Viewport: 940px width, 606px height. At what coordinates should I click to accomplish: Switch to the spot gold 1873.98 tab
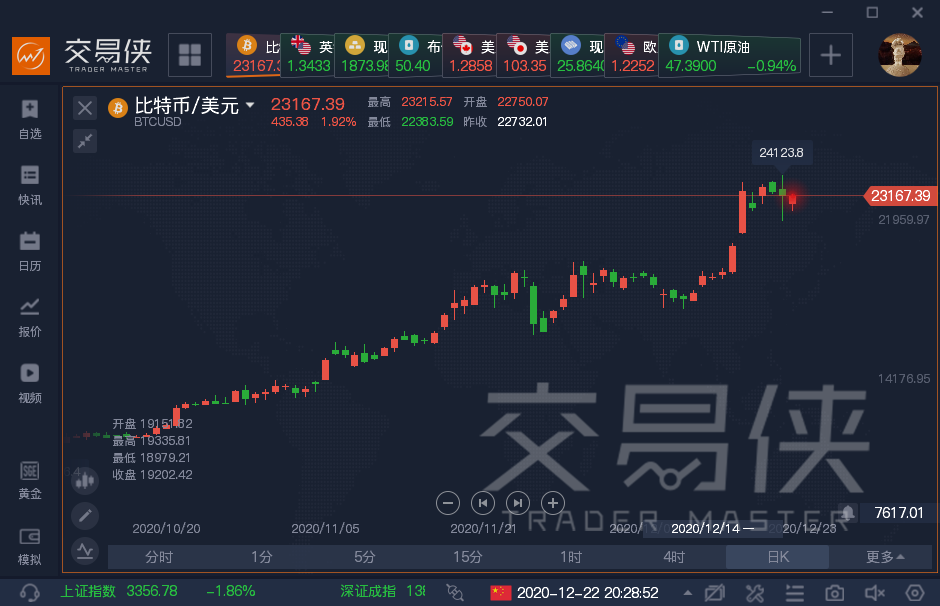coord(361,56)
